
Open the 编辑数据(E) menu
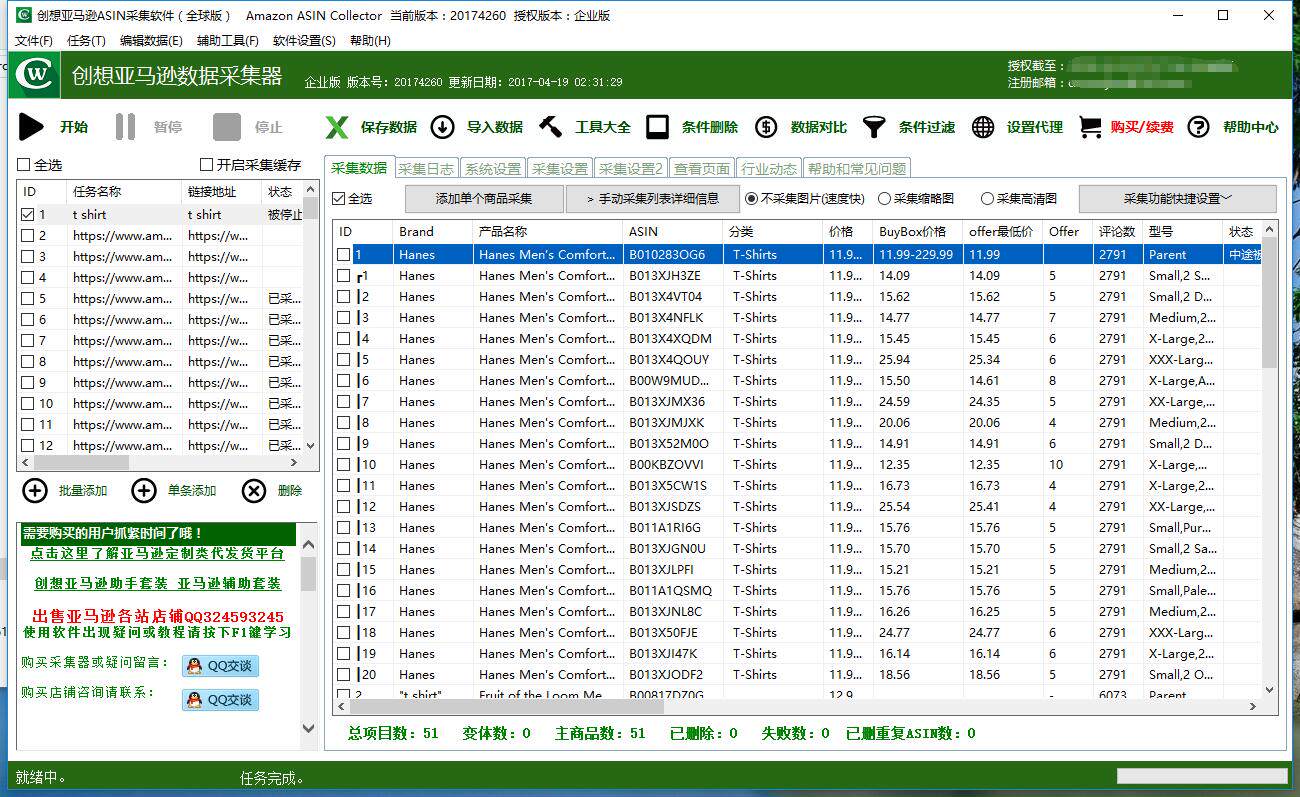[x=151, y=41]
